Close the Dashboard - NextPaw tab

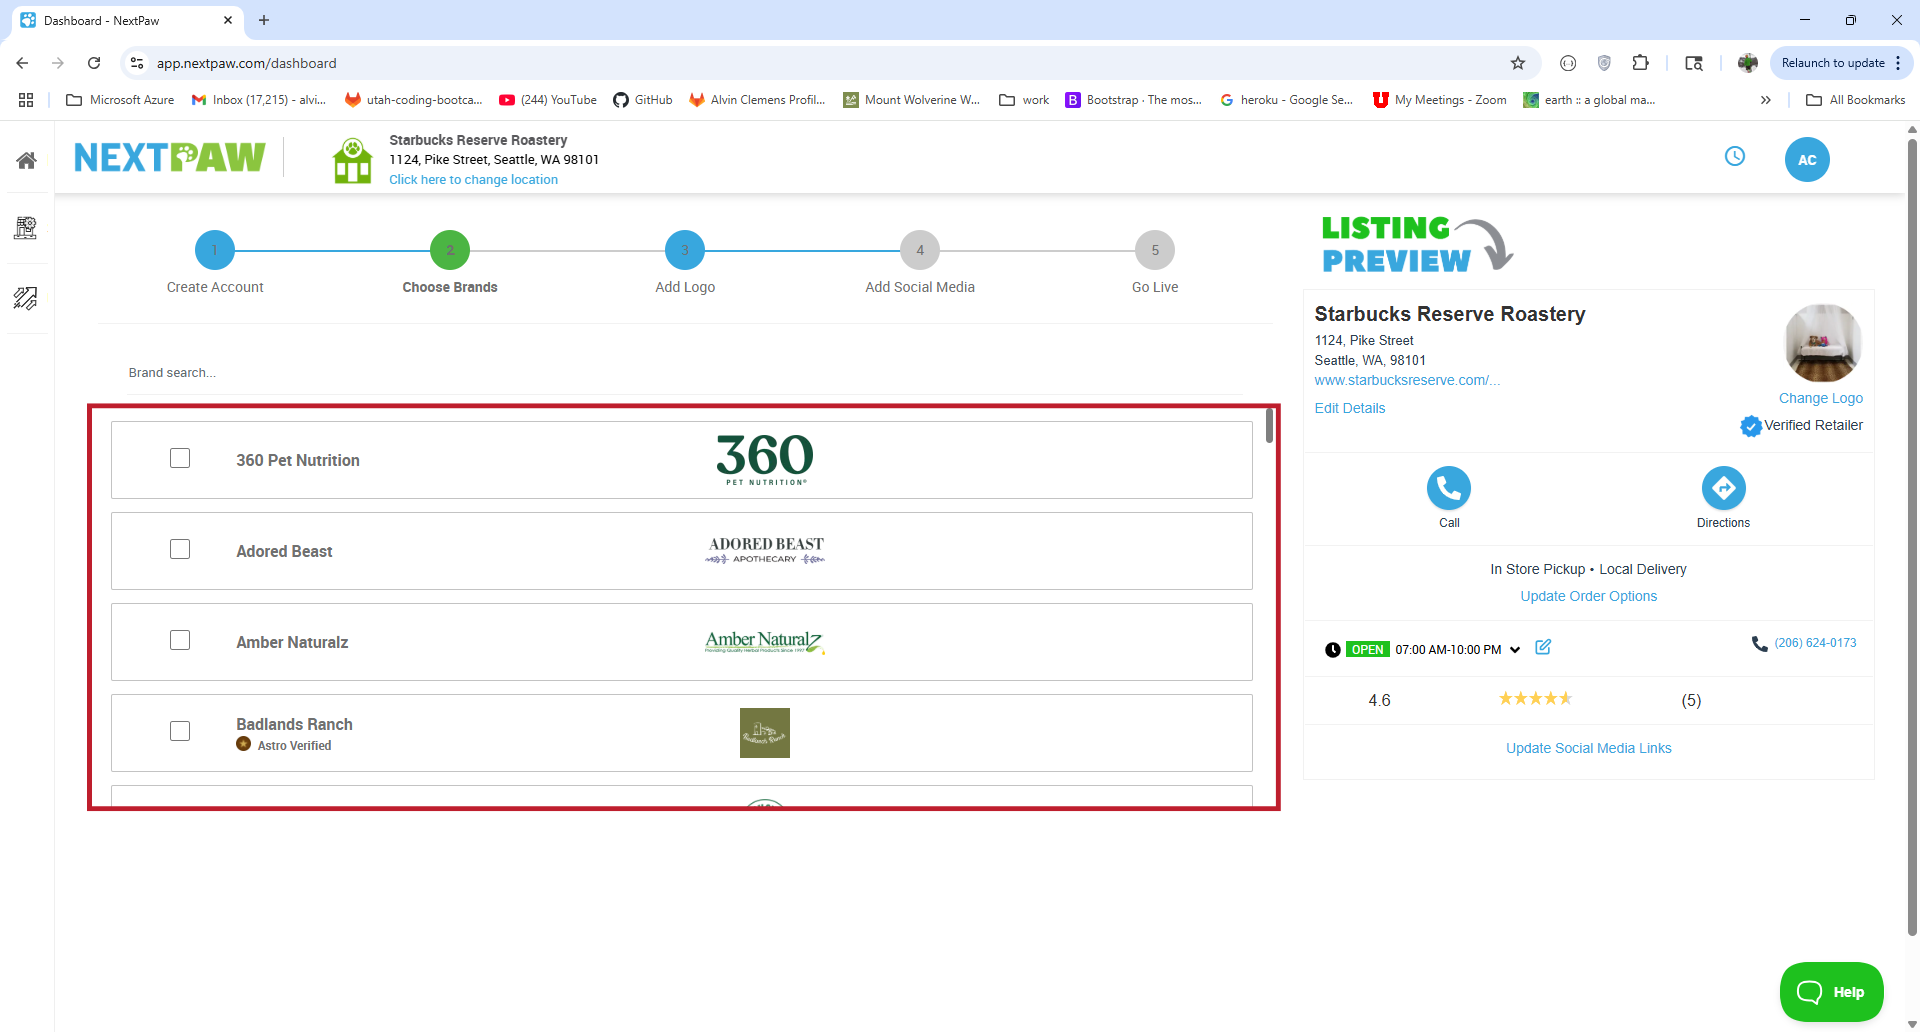tap(228, 20)
